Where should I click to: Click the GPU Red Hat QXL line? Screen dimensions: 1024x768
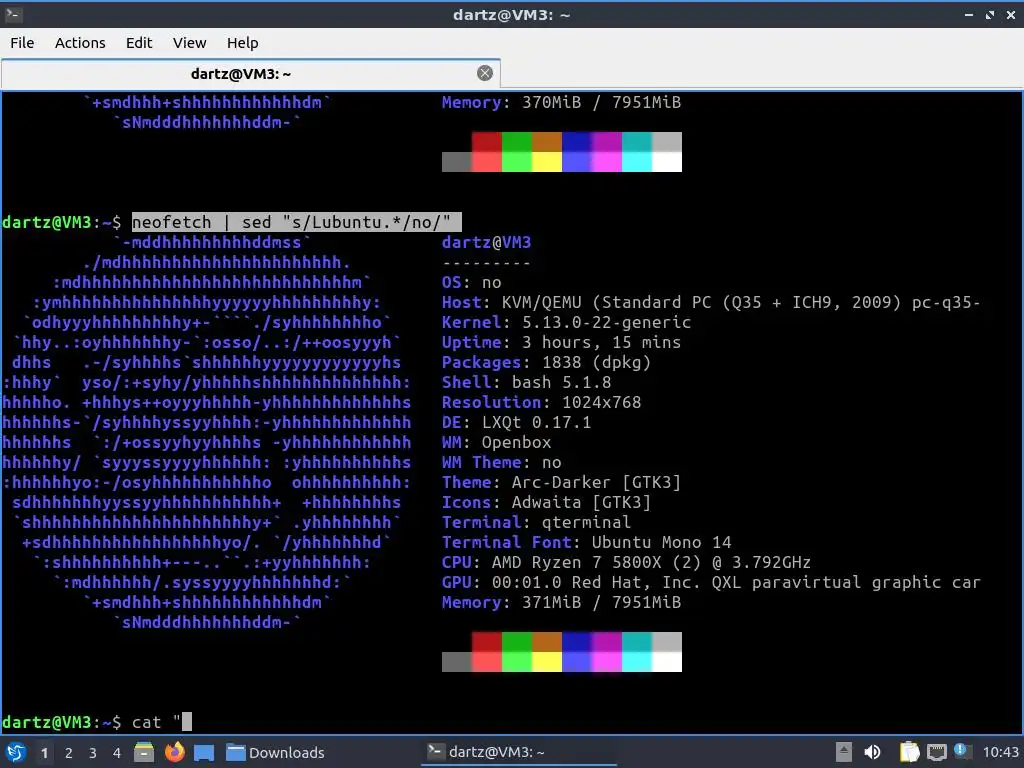pos(711,583)
